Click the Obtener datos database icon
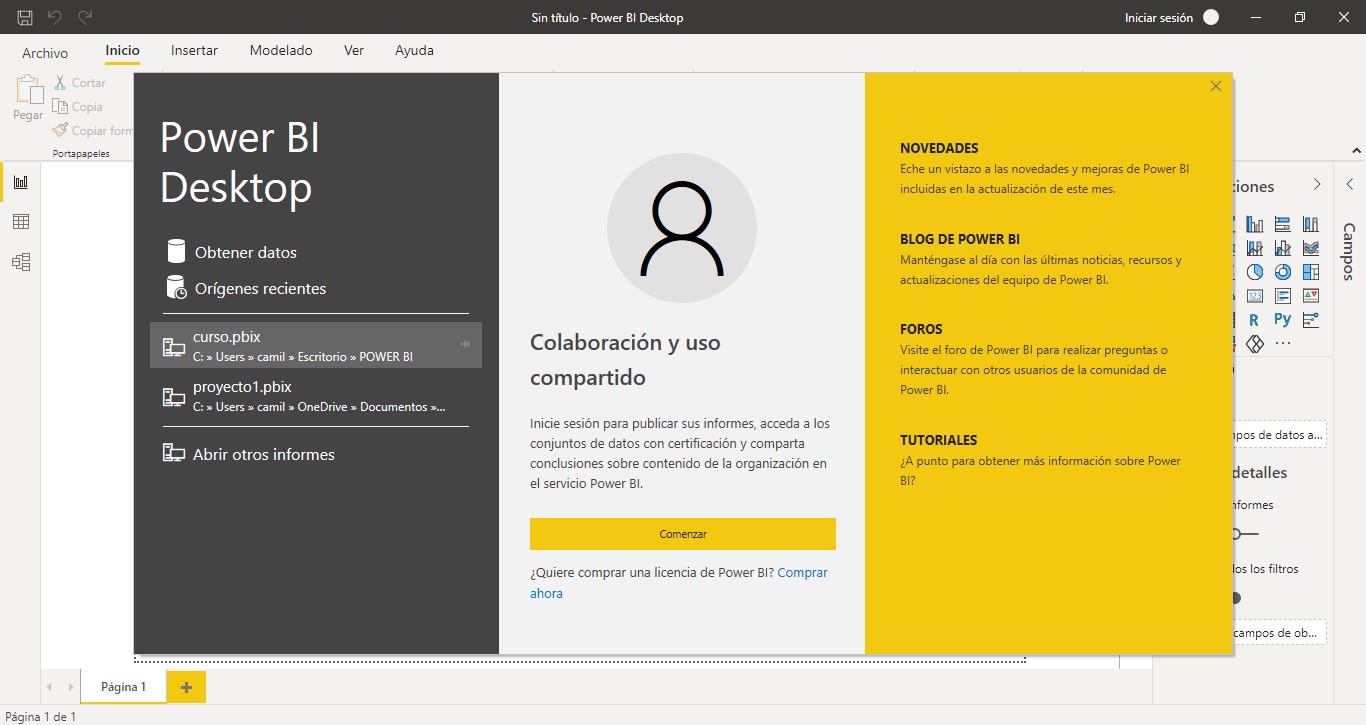Image resolution: width=1366 pixels, height=725 pixels. pos(177,251)
